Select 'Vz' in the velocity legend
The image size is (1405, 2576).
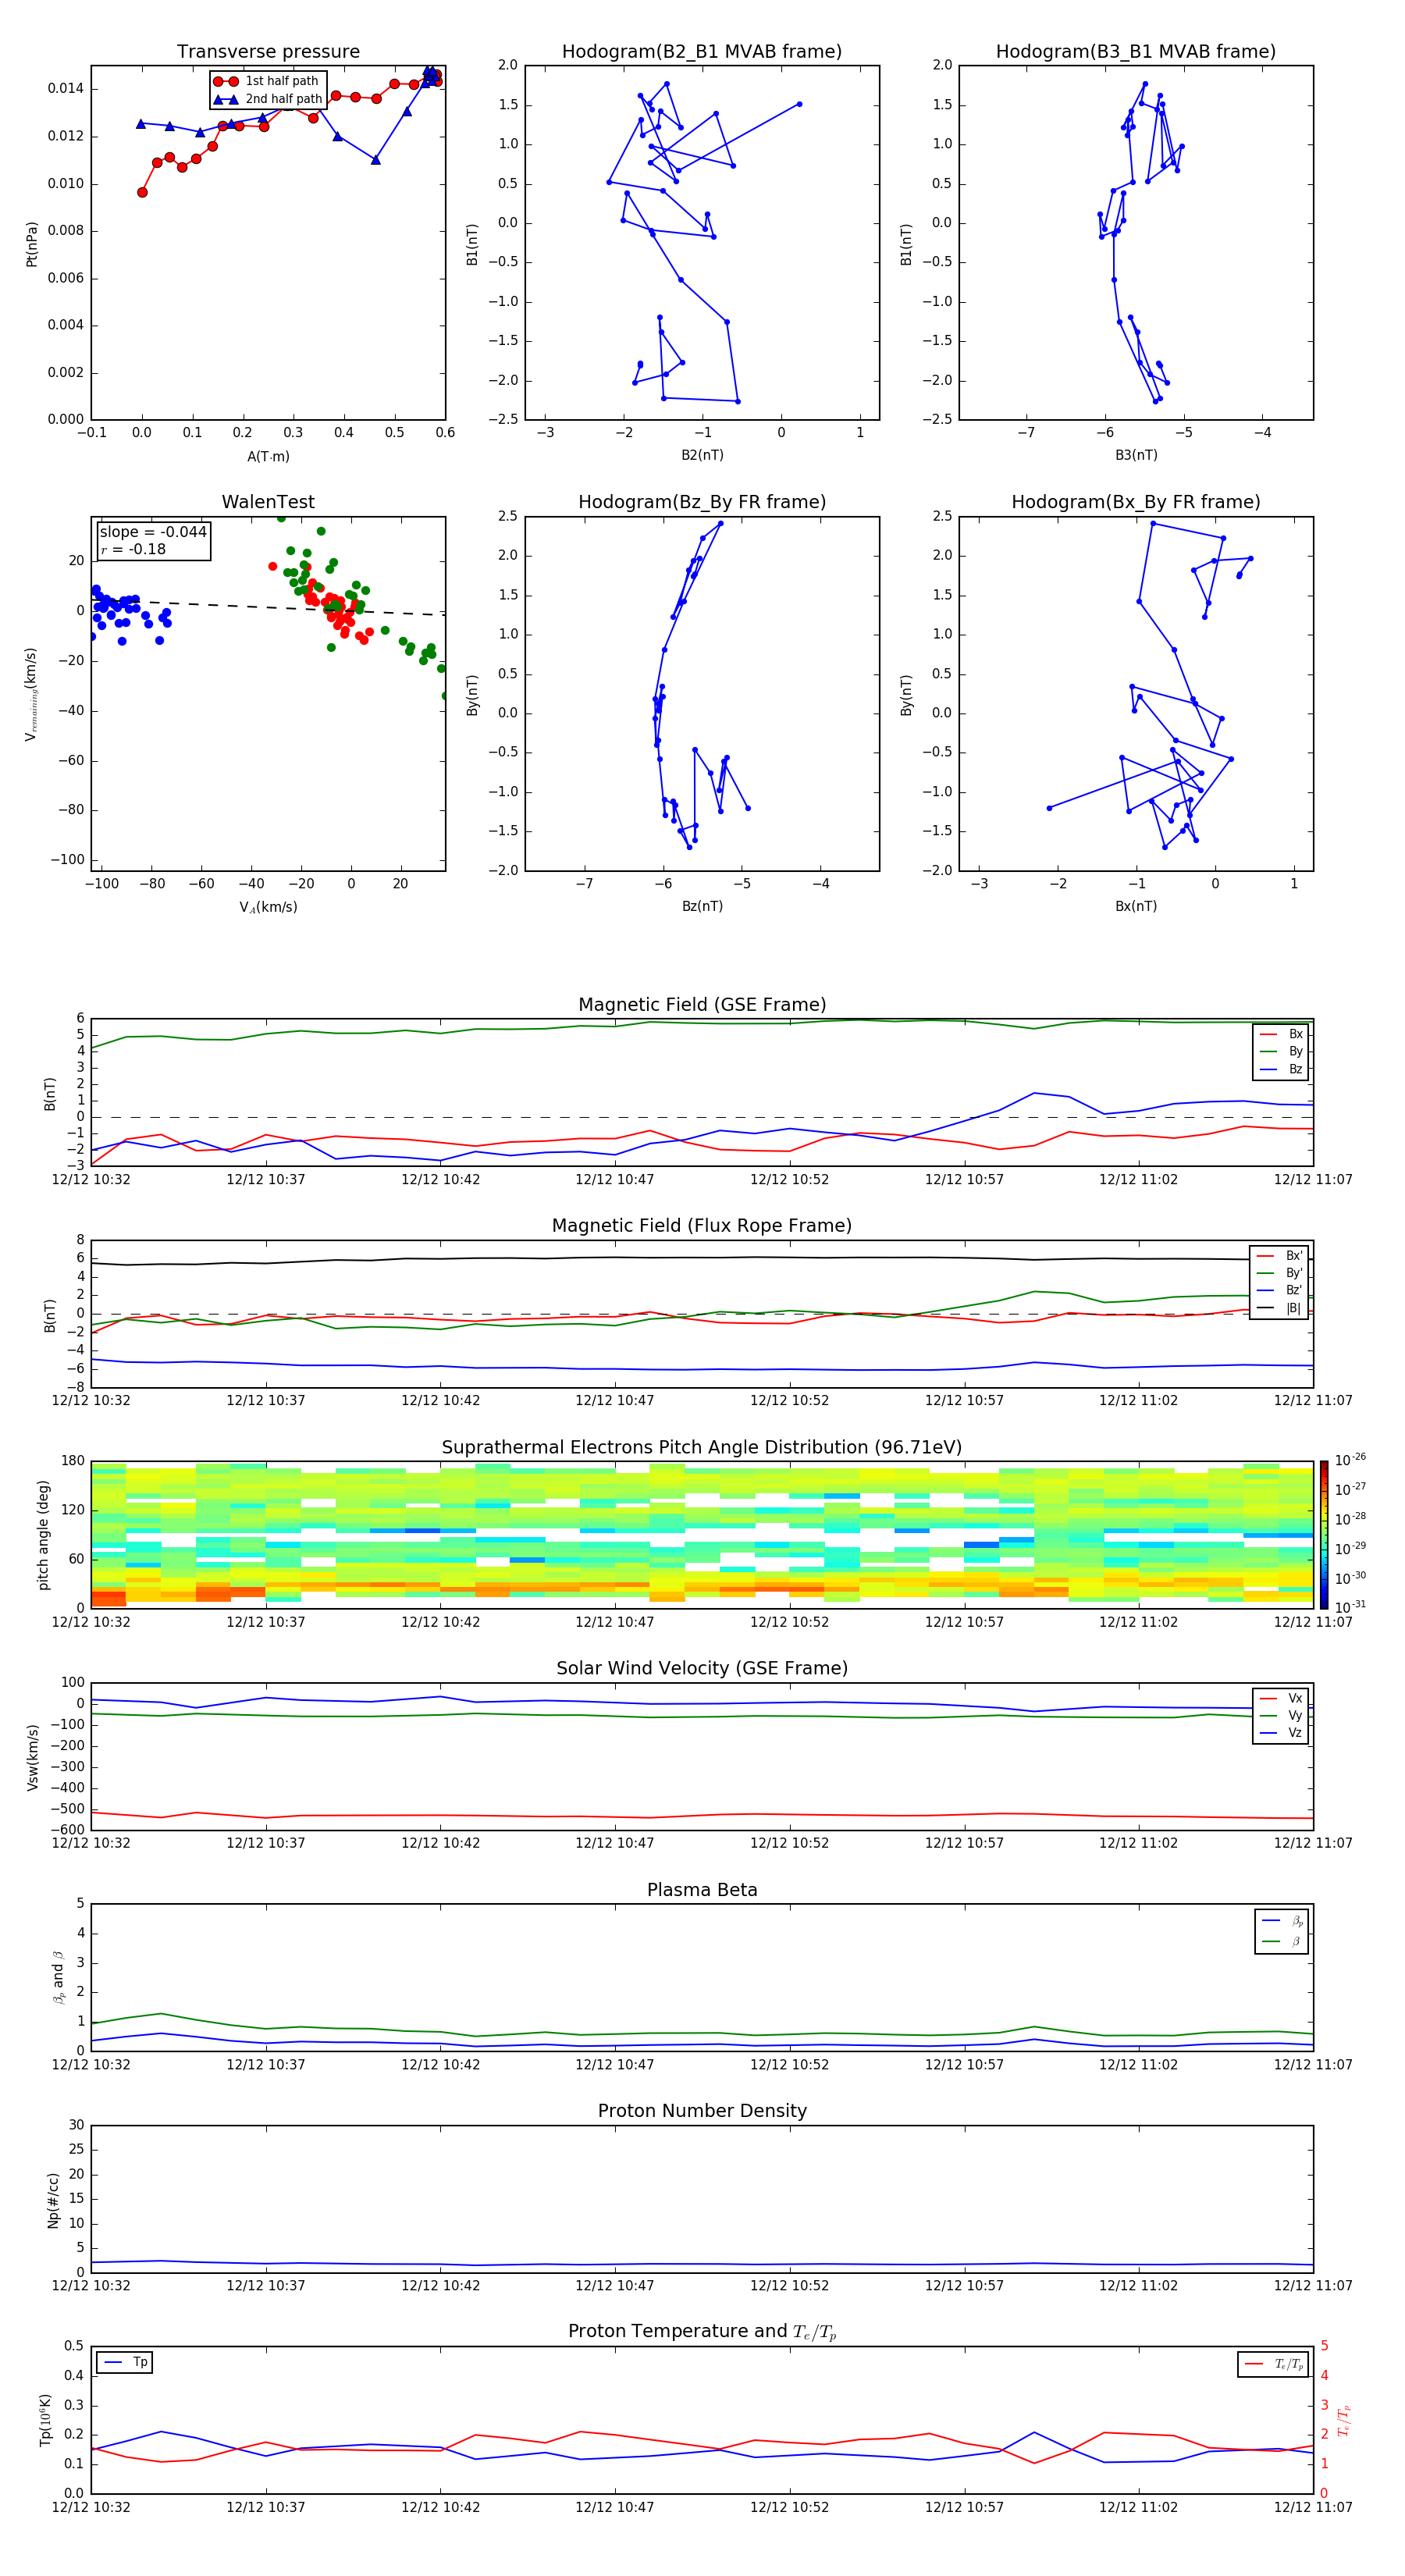point(1281,1732)
